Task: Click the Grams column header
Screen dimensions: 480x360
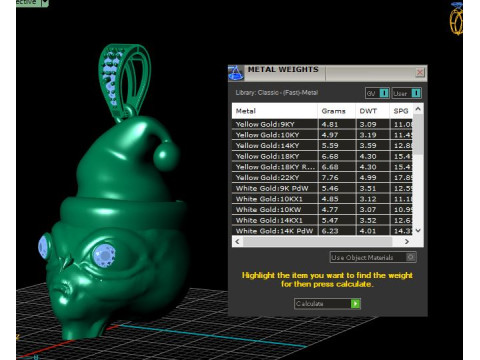Action: (x=337, y=111)
